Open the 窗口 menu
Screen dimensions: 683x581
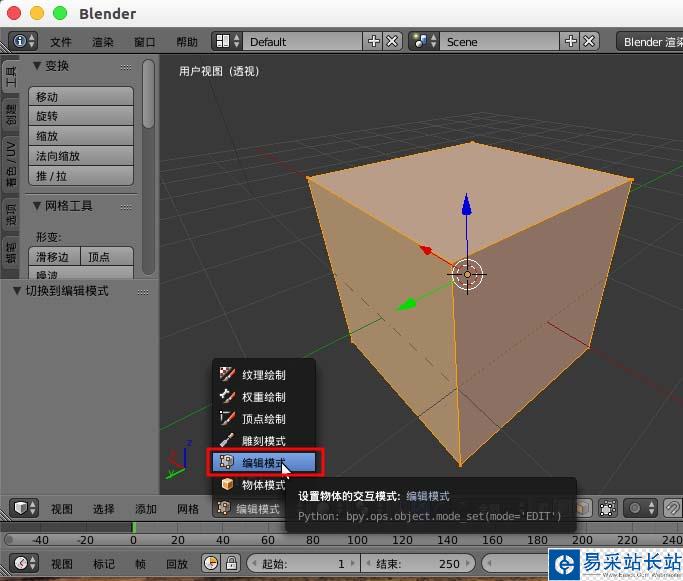point(145,42)
